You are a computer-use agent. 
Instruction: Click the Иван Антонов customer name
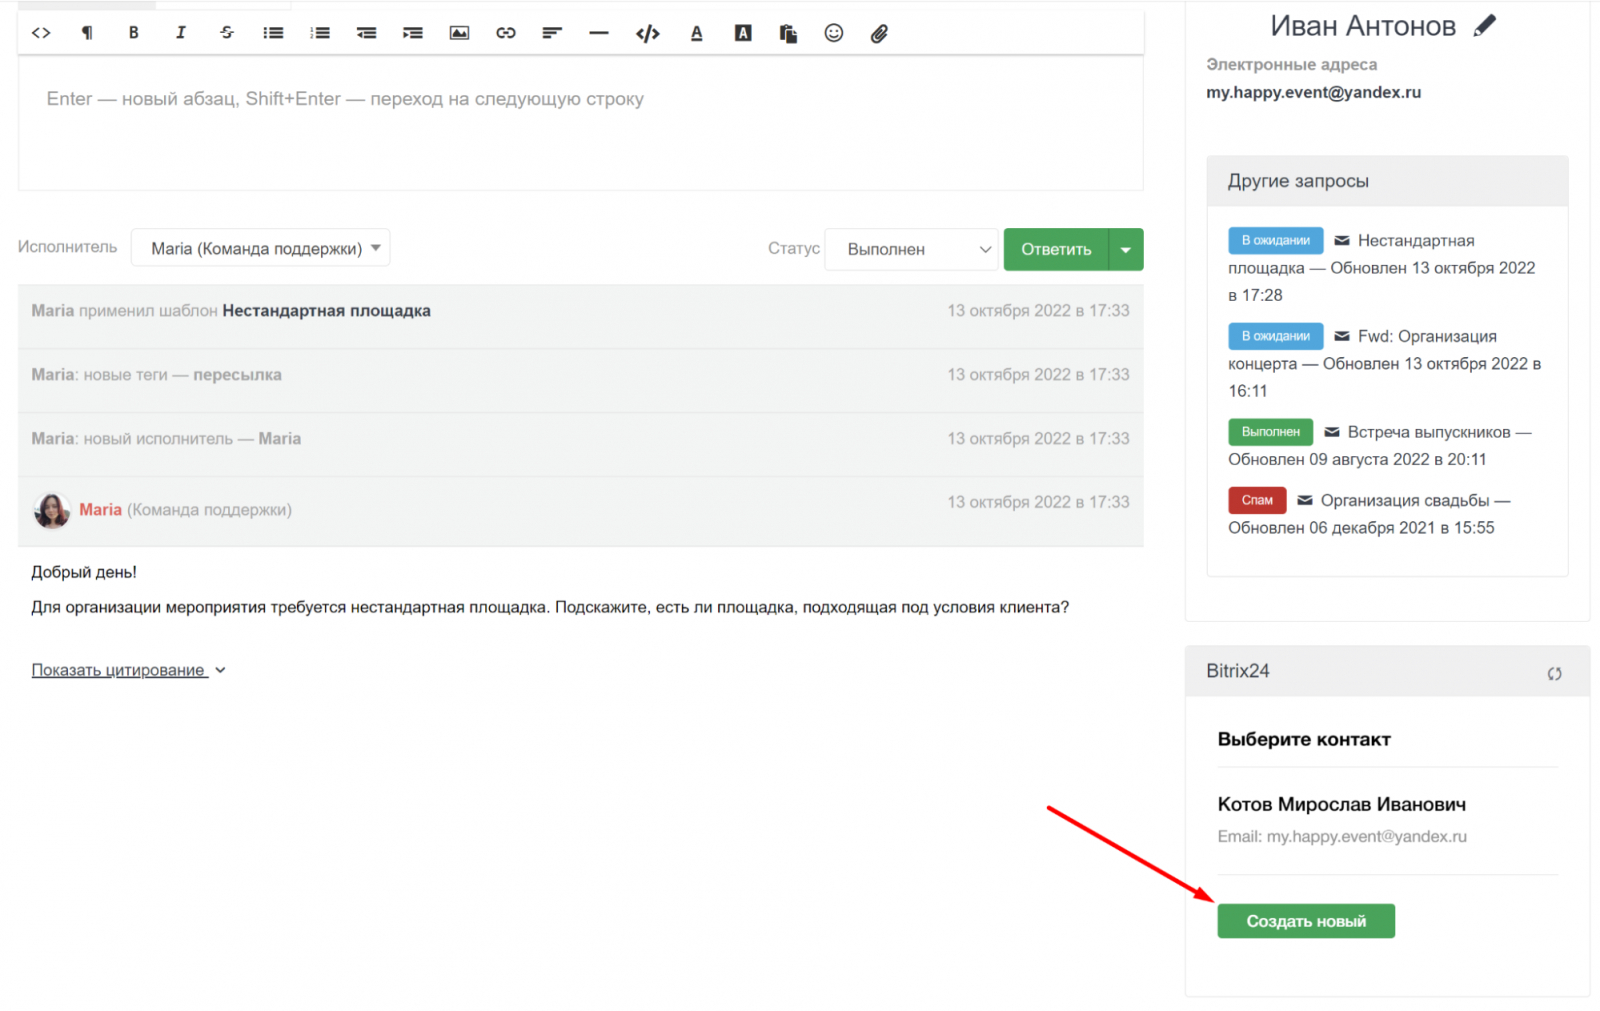pyautogui.click(x=1363, y=26)
